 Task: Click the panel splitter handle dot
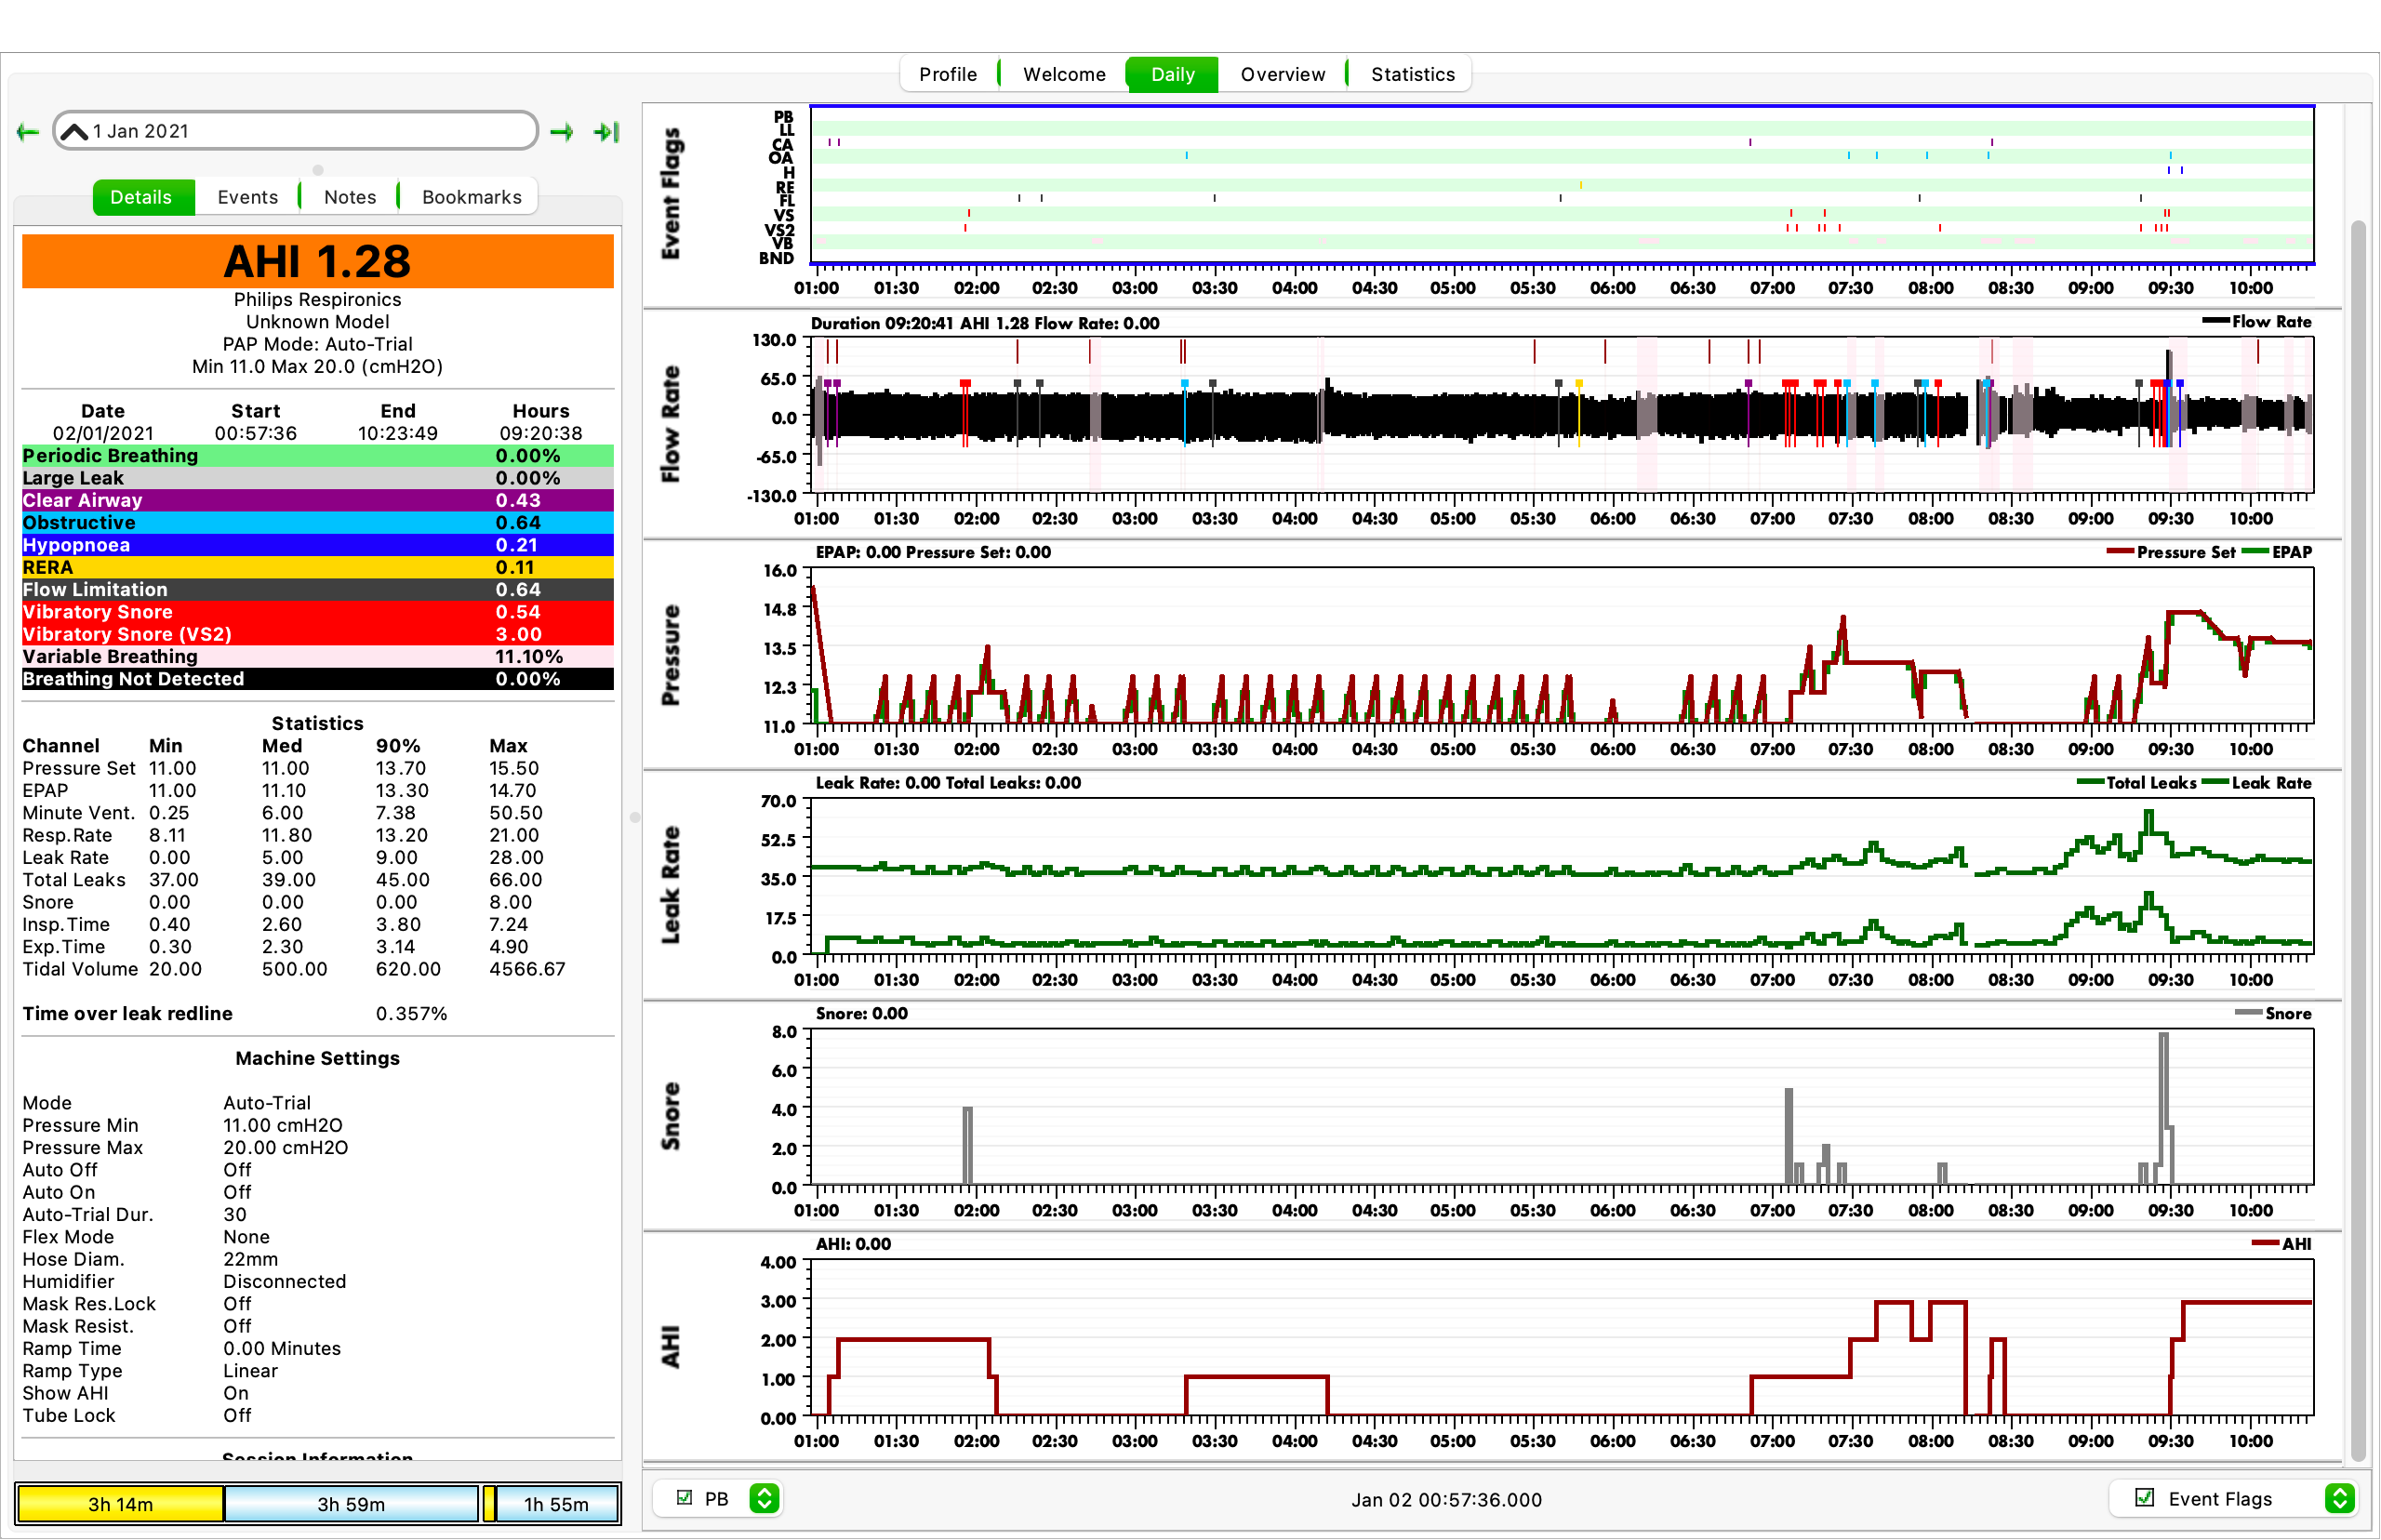click(634, 817)
